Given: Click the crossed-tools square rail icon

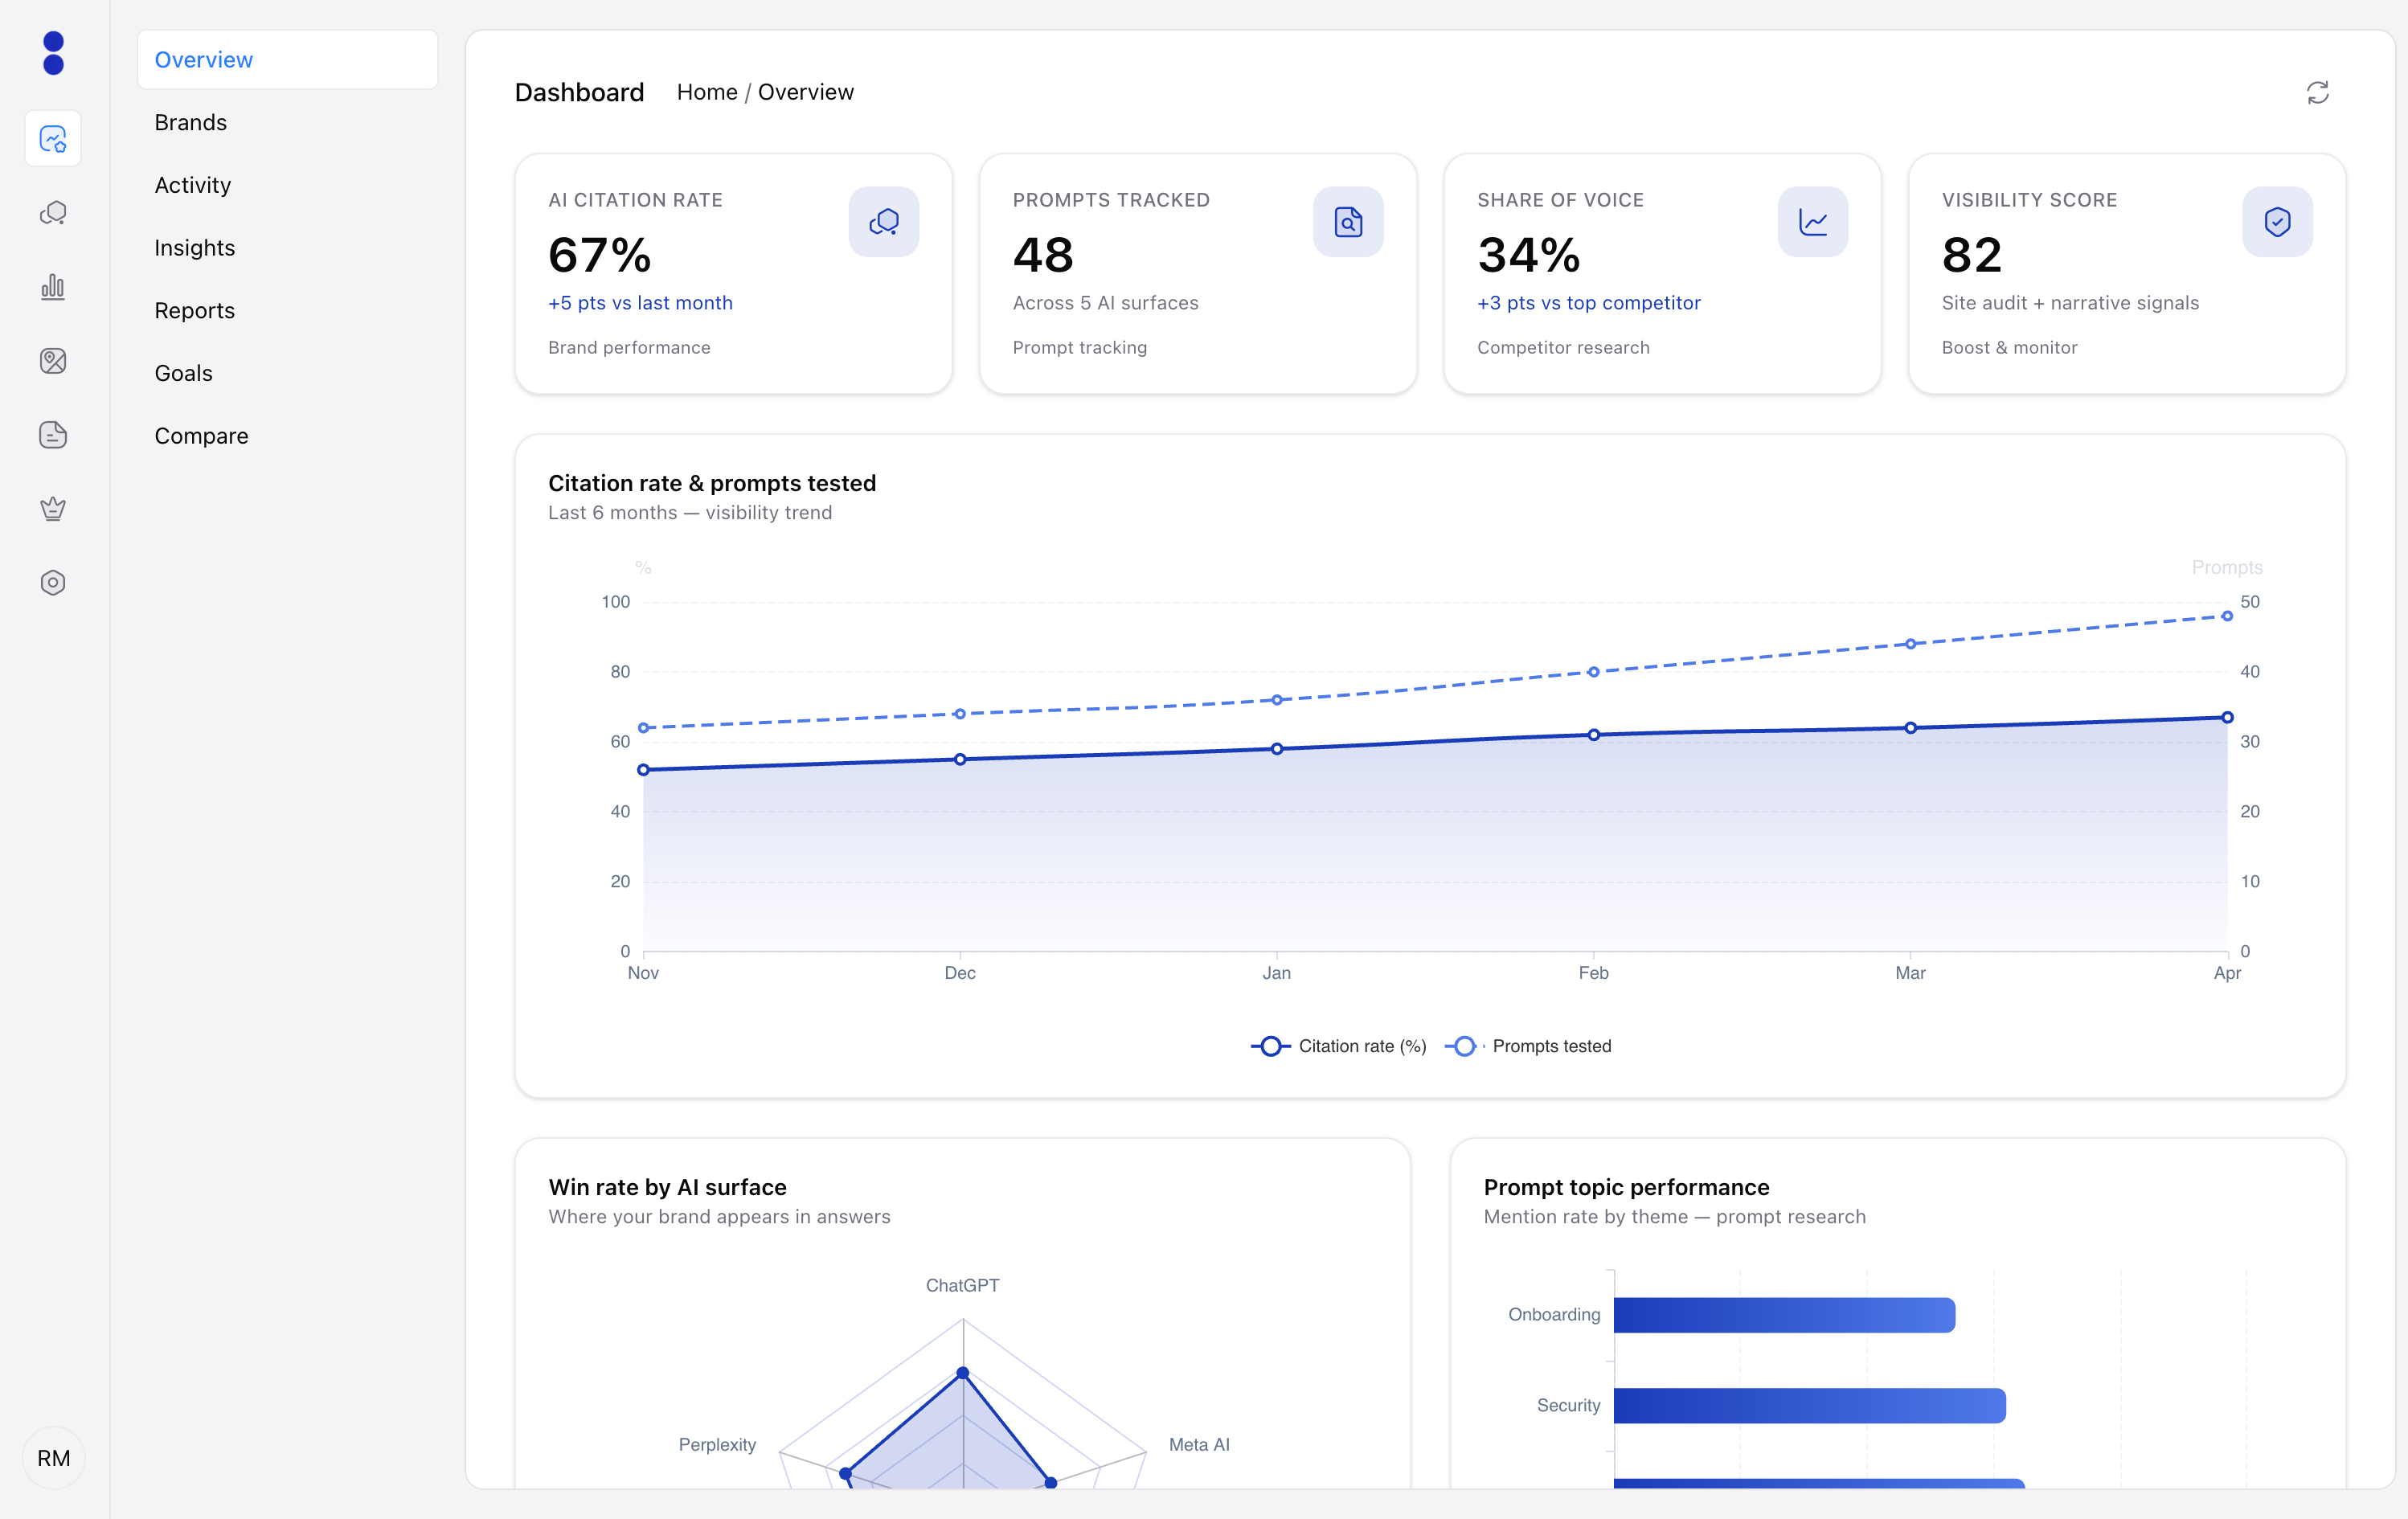Looking at the screenshot, I should click(x=53, y=361).
